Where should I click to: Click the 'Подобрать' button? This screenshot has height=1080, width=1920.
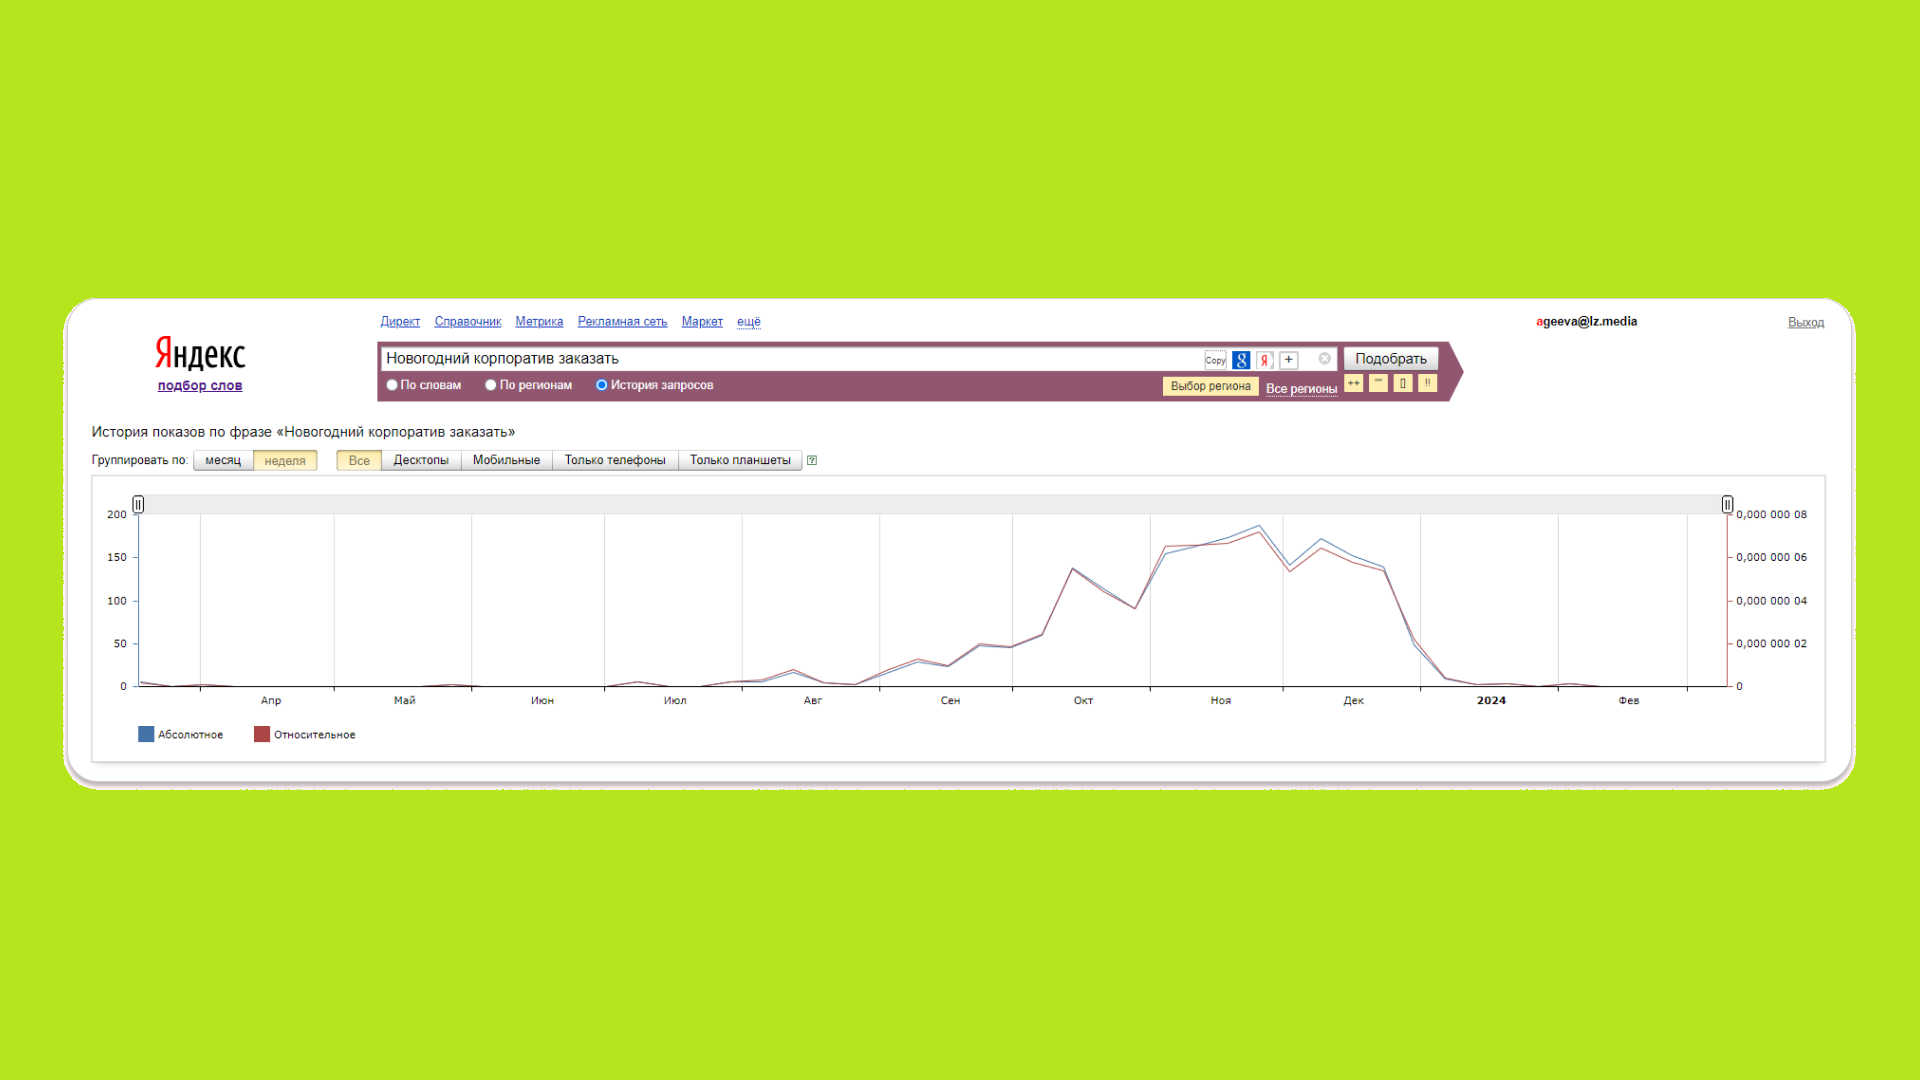[x=1391, y=359]
